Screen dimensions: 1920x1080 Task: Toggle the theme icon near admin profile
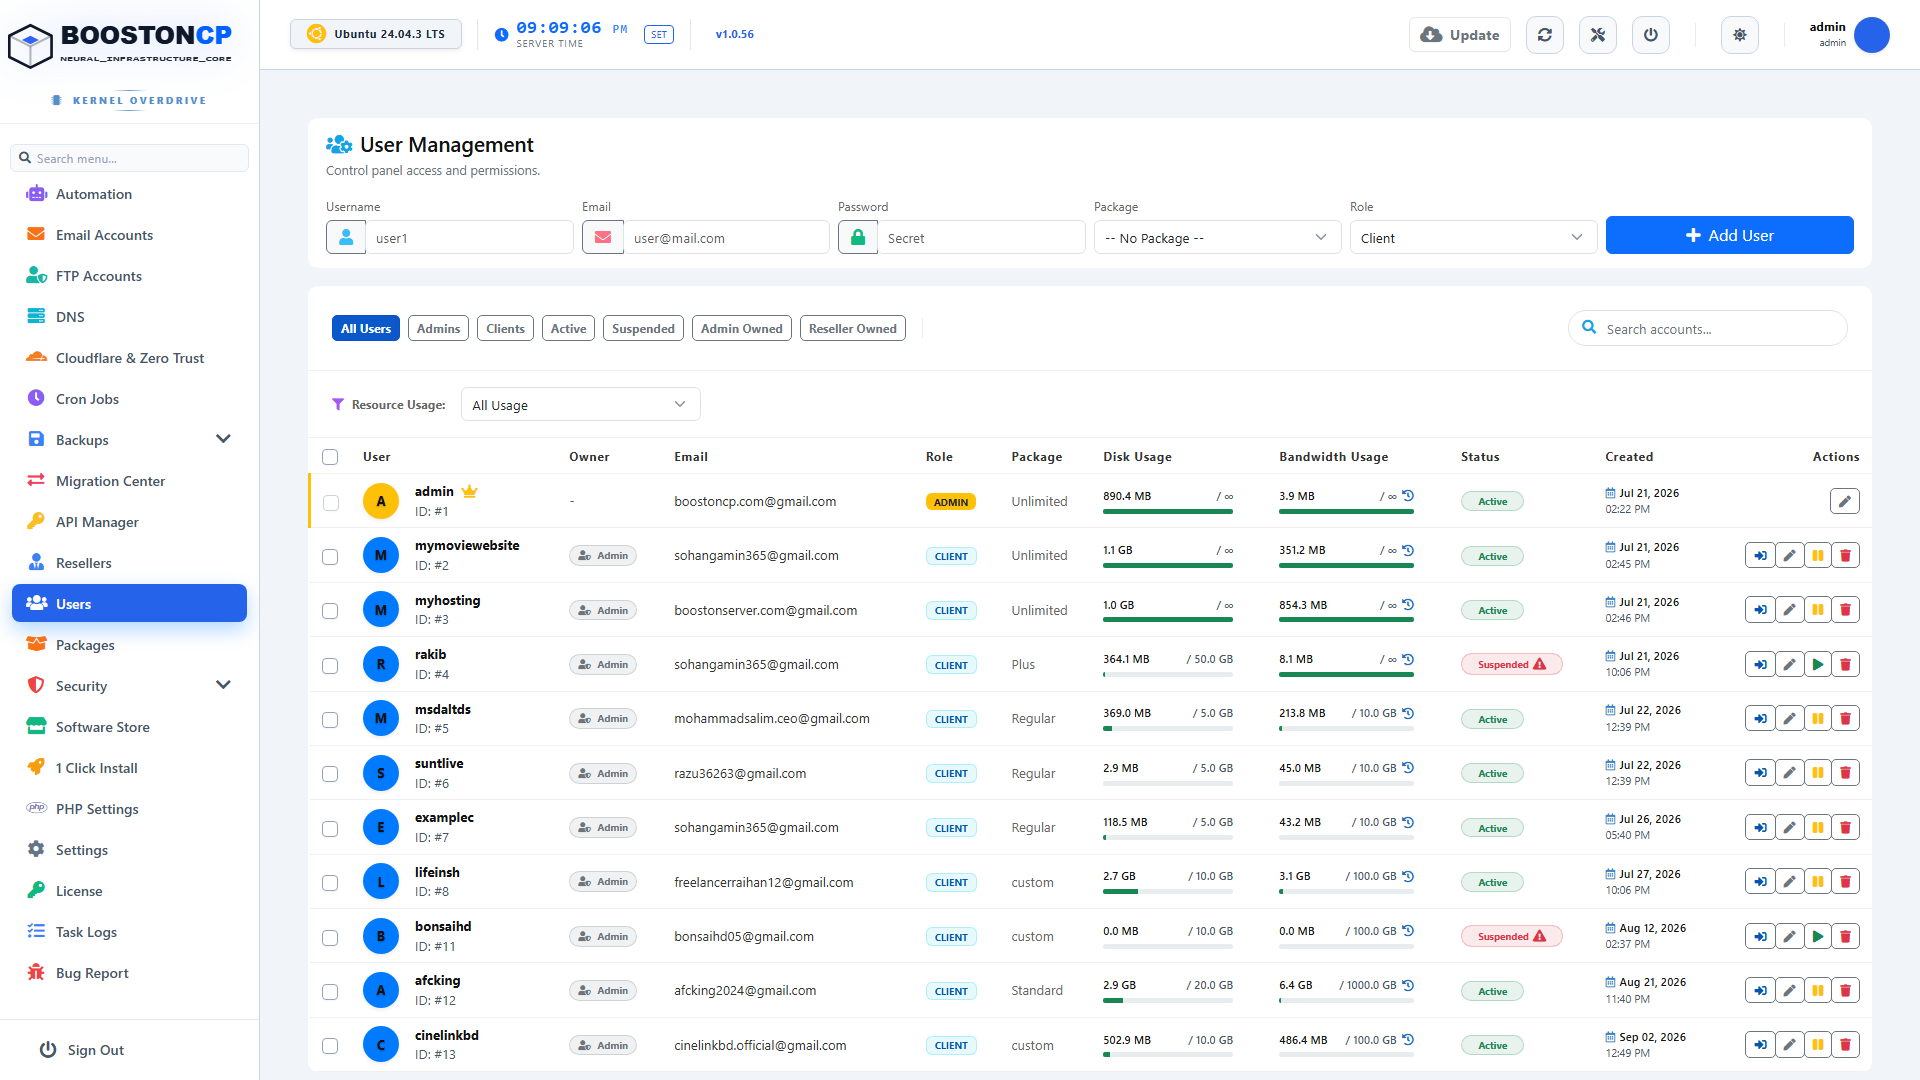1740,35
